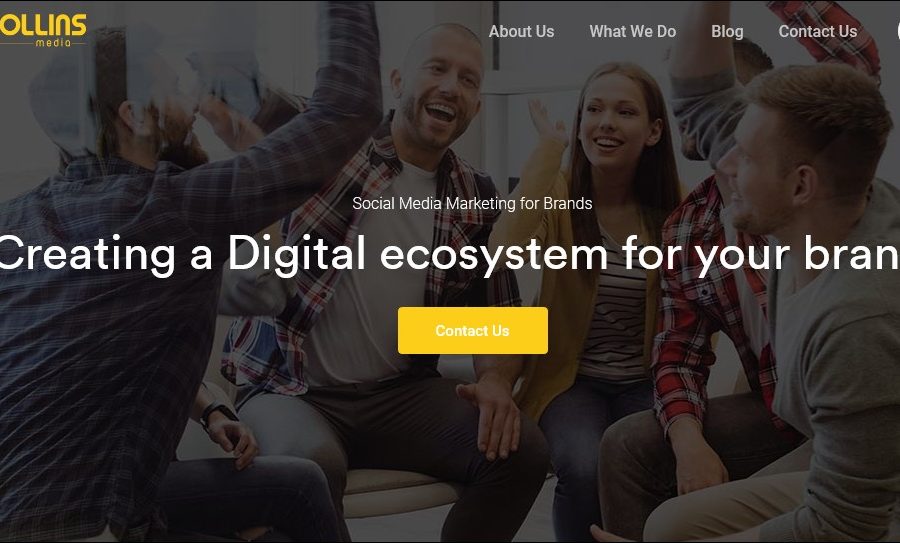Click the word 'your' in the headline
The height and width of the screenshot is (543, 900).
coord(743,257)
